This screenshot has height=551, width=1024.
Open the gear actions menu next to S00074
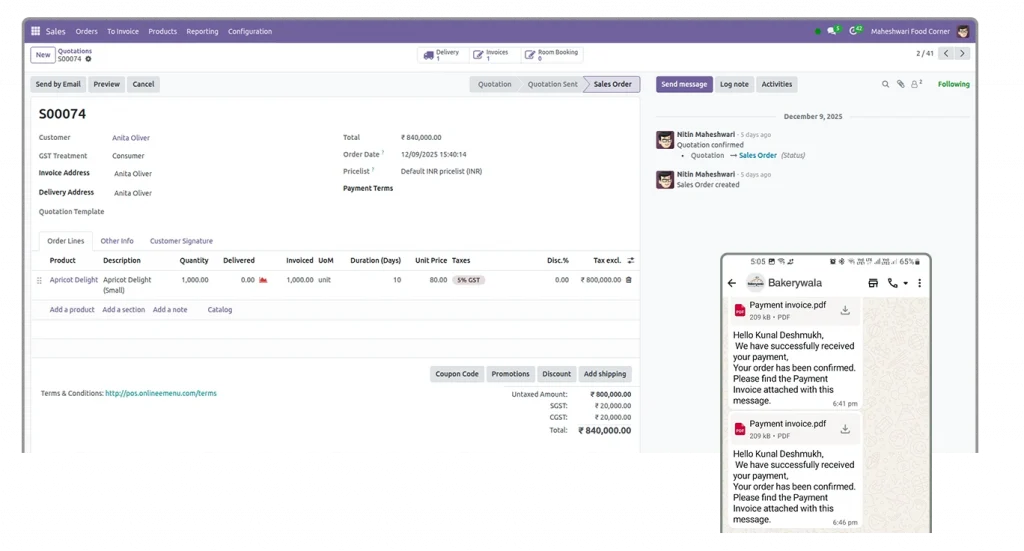[x=88, y=59]
